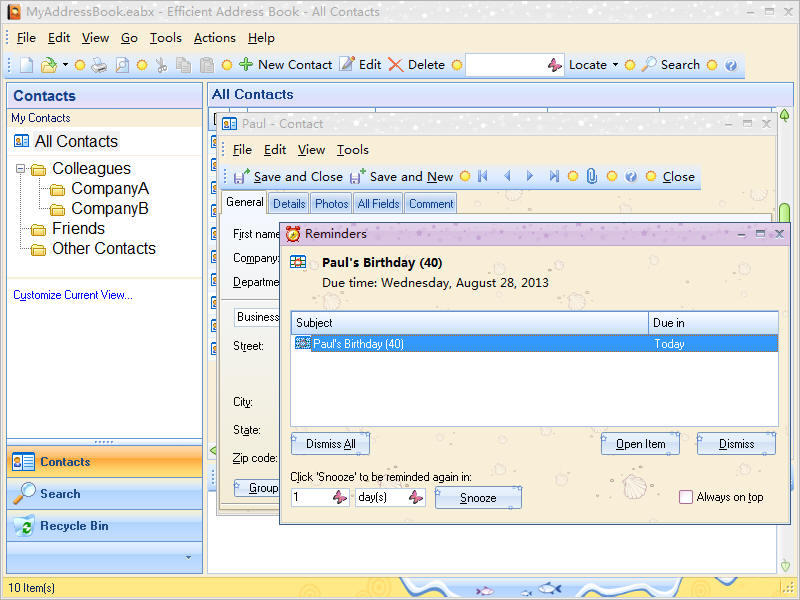The image size is (800, 600).
Task: Go to last record icon
Action: [554, 177]
